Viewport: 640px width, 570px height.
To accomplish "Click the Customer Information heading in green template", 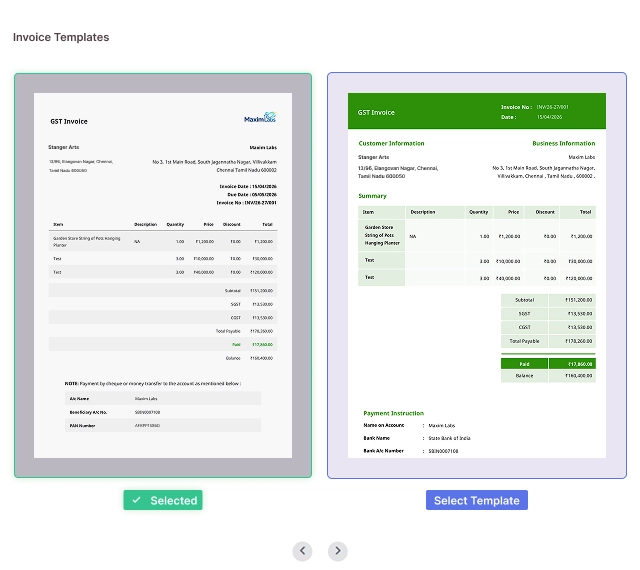I will pos(391,143).
